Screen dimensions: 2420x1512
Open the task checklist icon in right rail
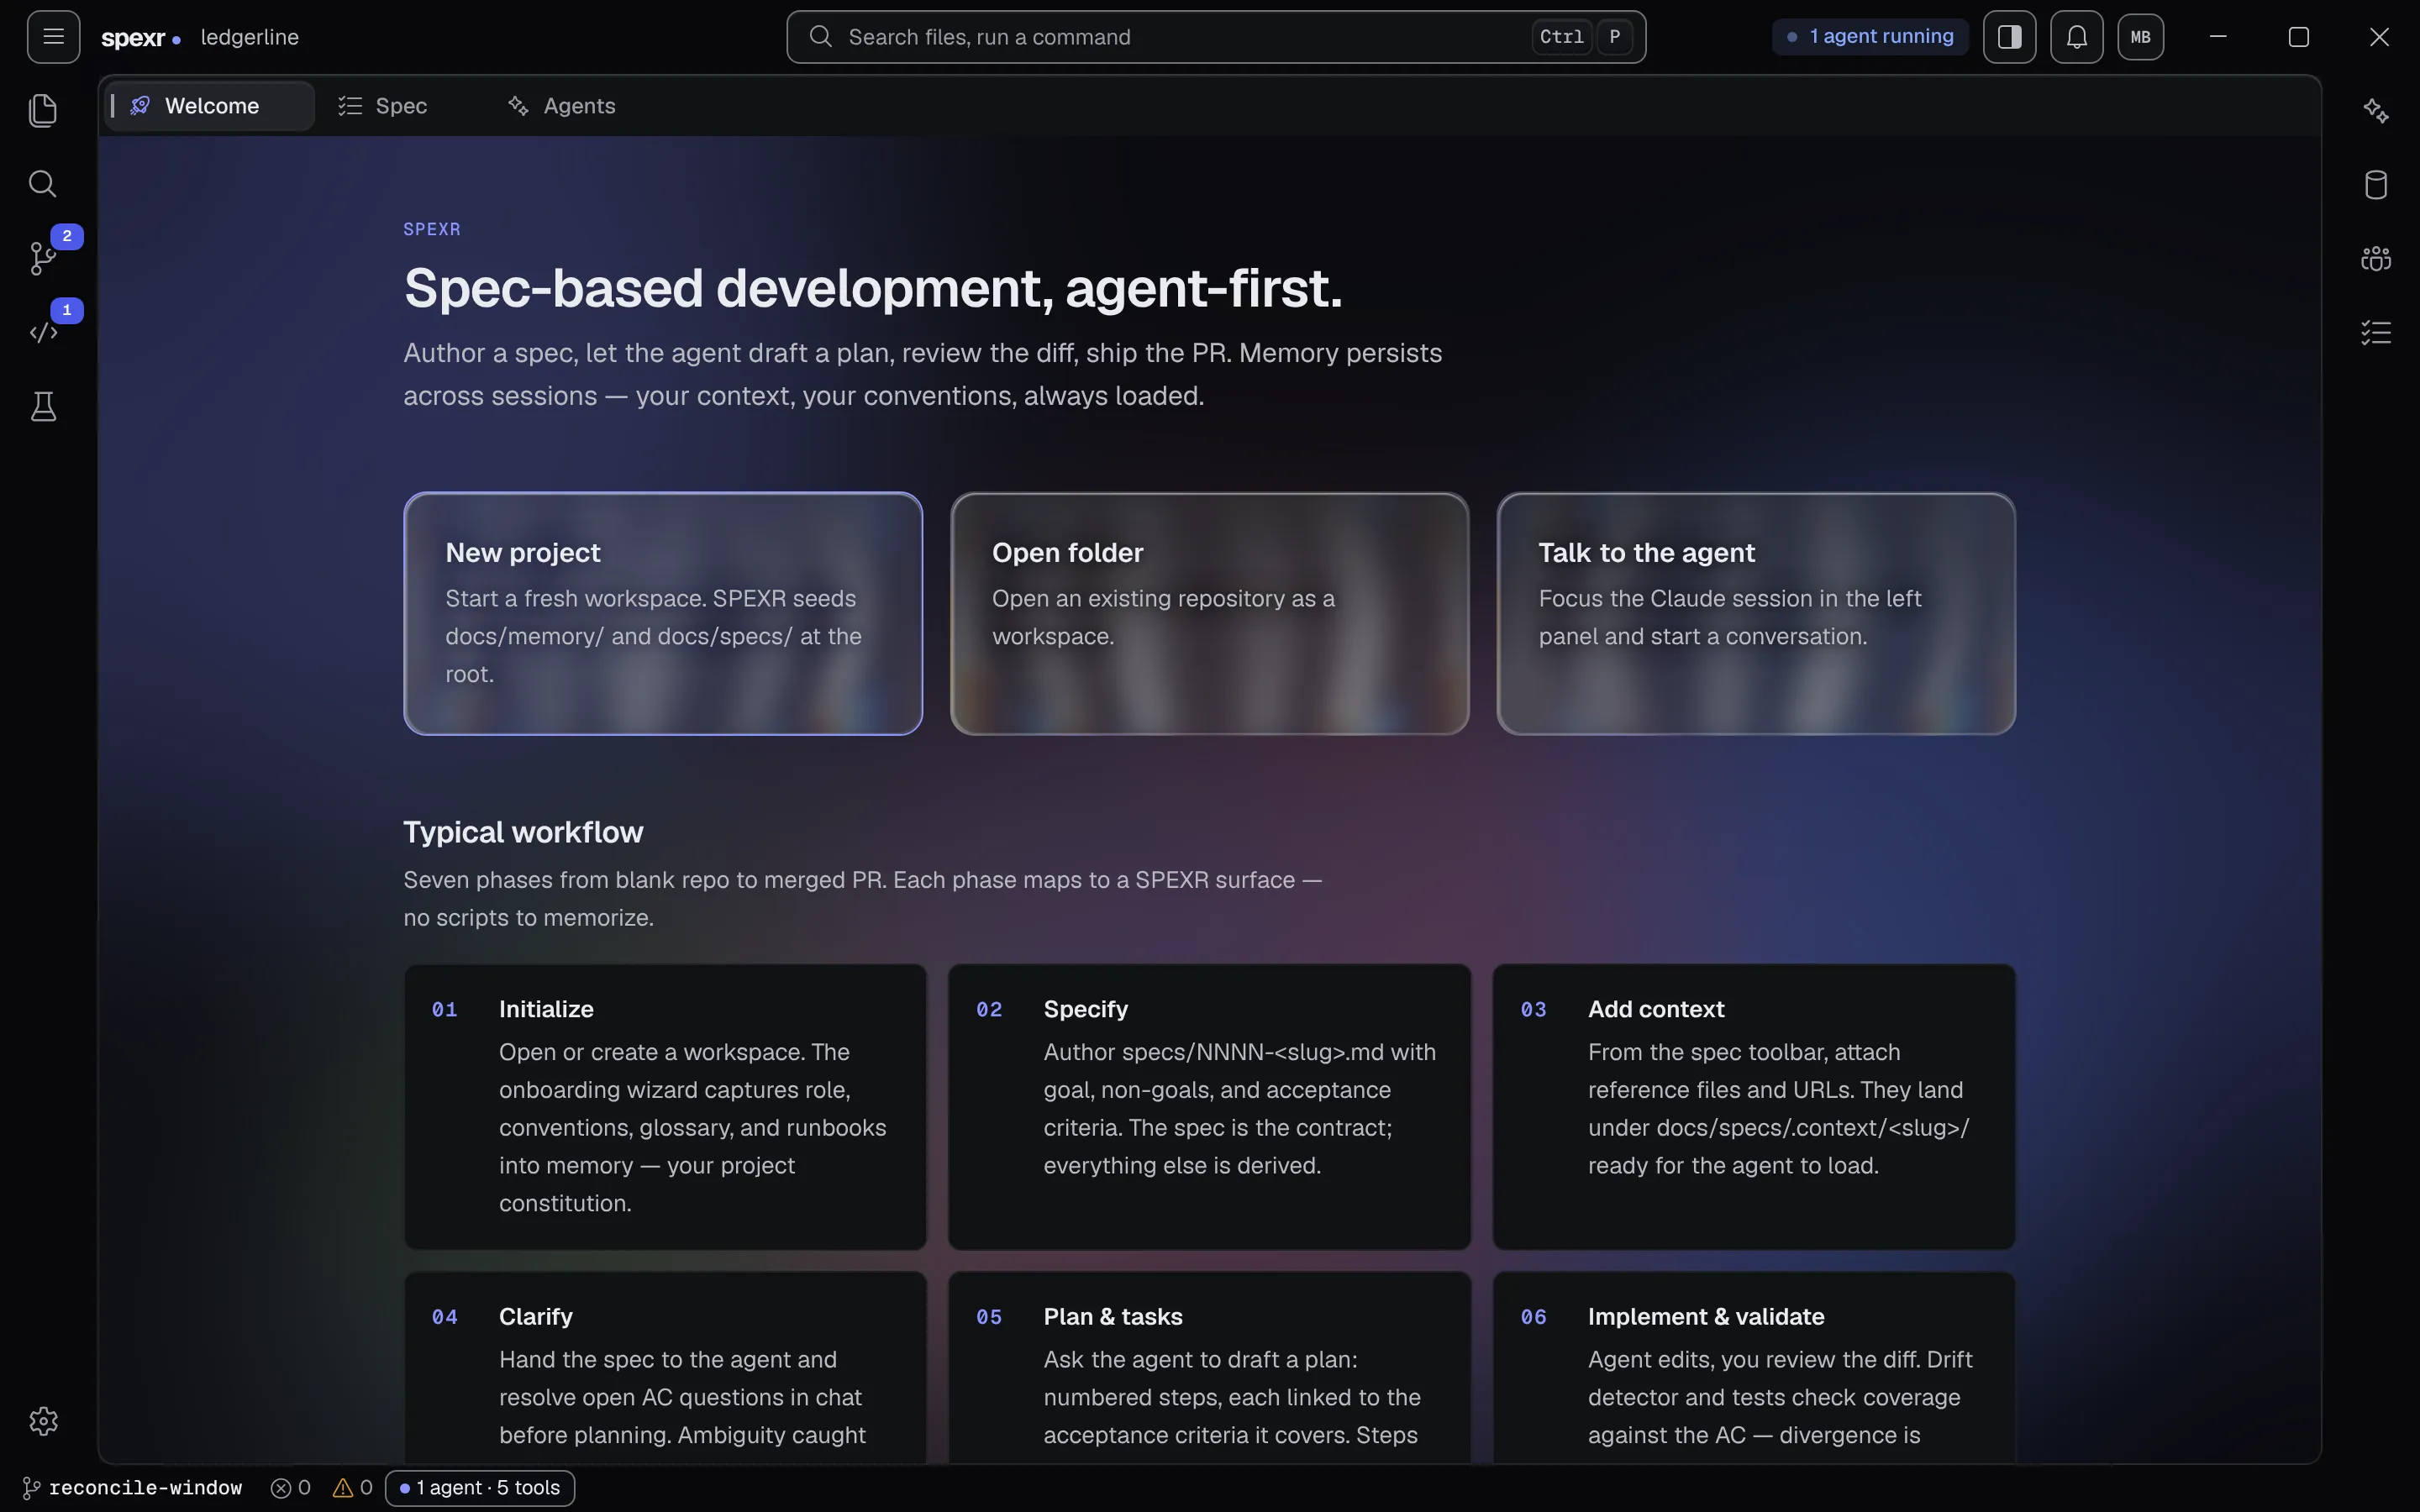pyautogui.click(x=2376, y=332)
